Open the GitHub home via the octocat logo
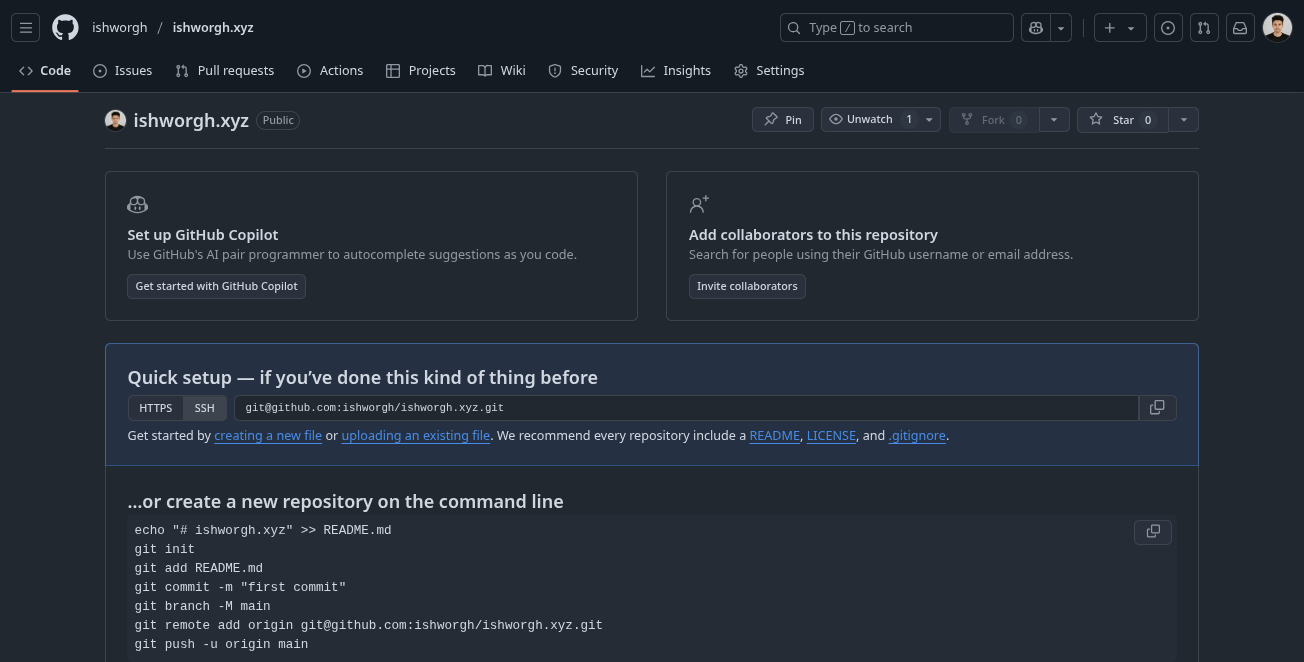 coord(64,27)
